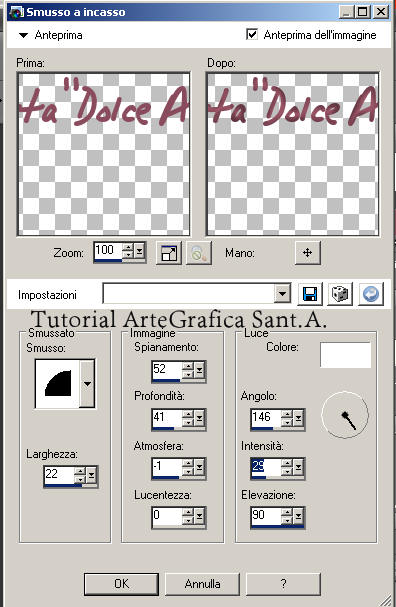Increase Zoom with up arrow
This screenshot has height=607, width=396.
127,247
